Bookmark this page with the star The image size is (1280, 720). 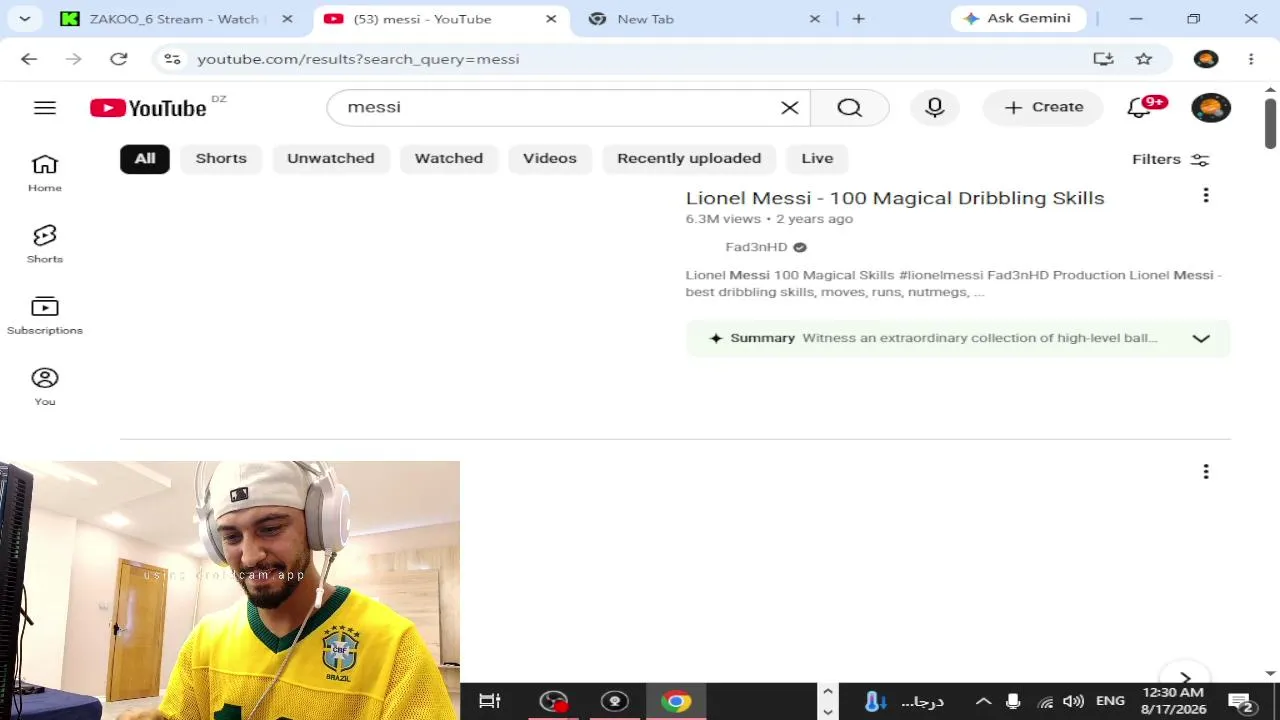click(x=1144, y=59)
